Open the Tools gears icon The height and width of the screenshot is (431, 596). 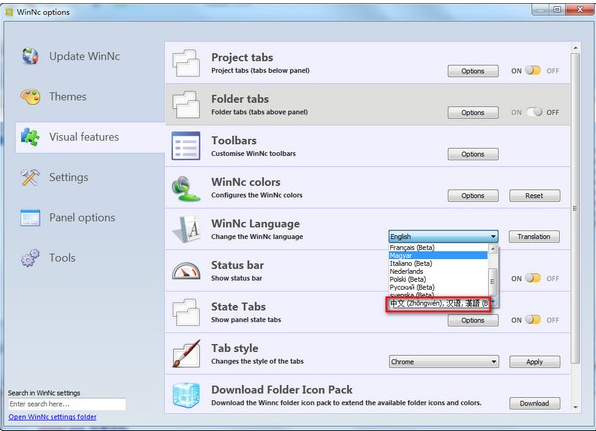(x=30, y=258)
